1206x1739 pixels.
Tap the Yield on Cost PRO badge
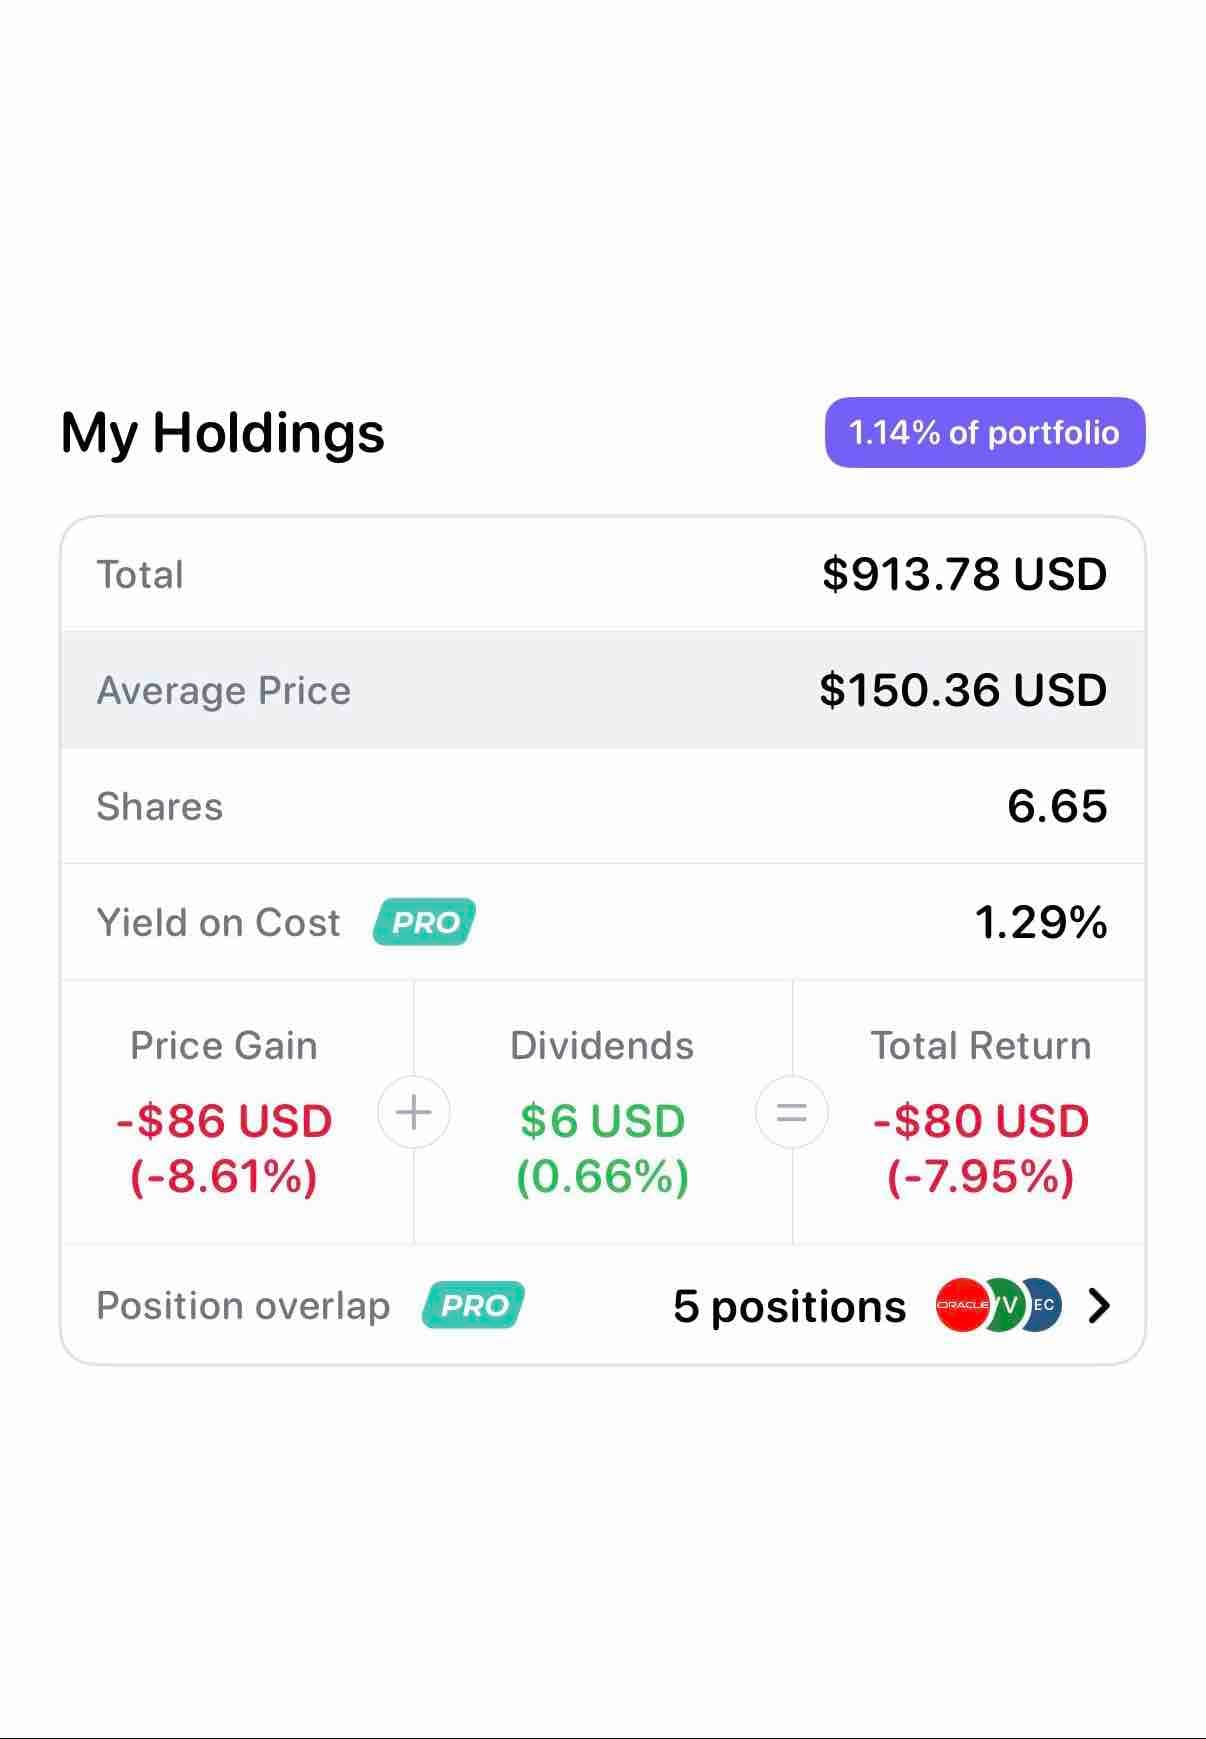(424, 922)
